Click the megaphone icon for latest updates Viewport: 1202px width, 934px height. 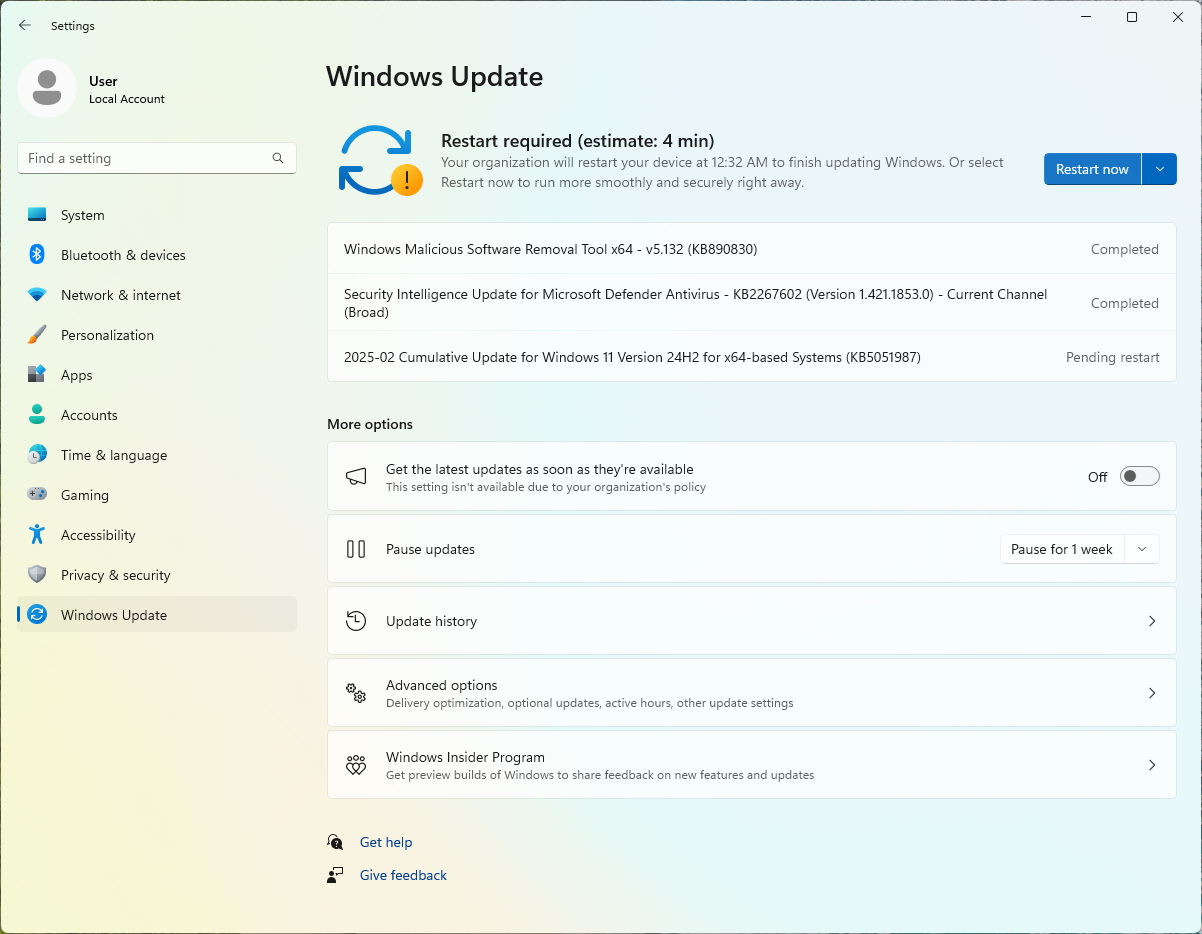(x=356, y=477)
